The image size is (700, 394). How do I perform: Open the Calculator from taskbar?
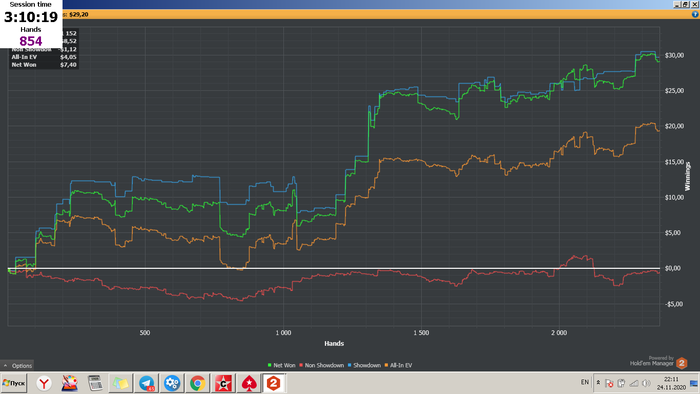(95, 383)
